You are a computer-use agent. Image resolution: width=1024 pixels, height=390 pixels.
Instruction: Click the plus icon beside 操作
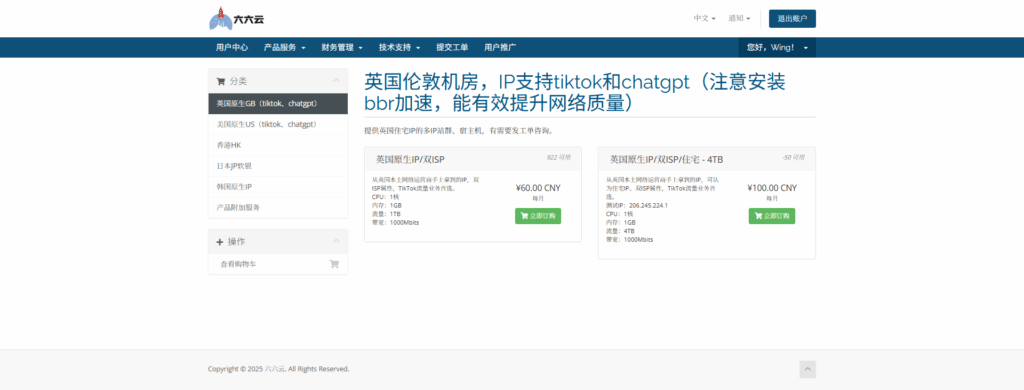click(220, 242)
